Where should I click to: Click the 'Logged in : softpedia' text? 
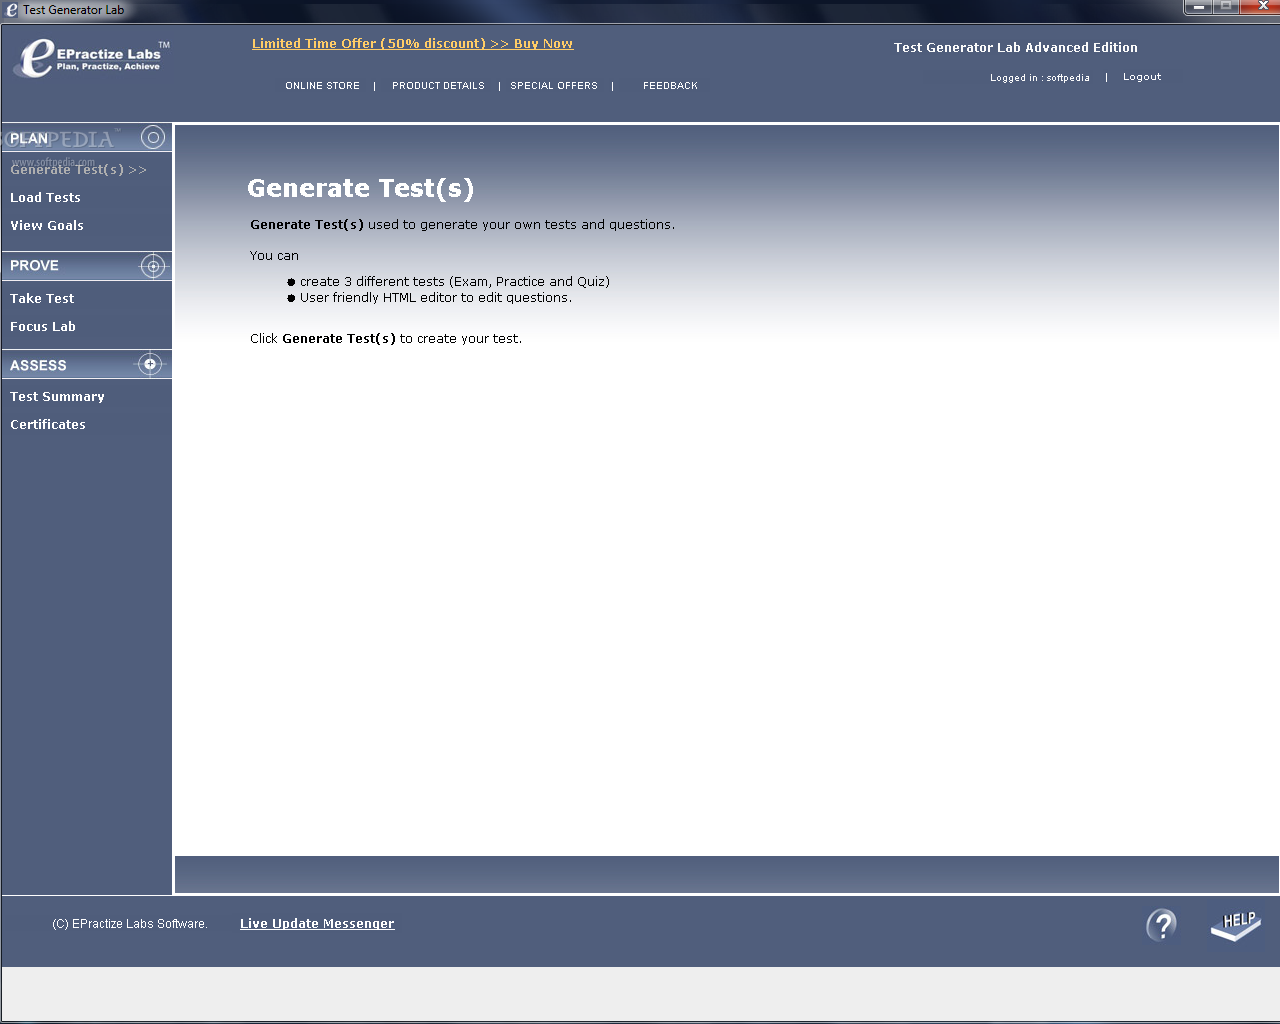pos(1040,78)
